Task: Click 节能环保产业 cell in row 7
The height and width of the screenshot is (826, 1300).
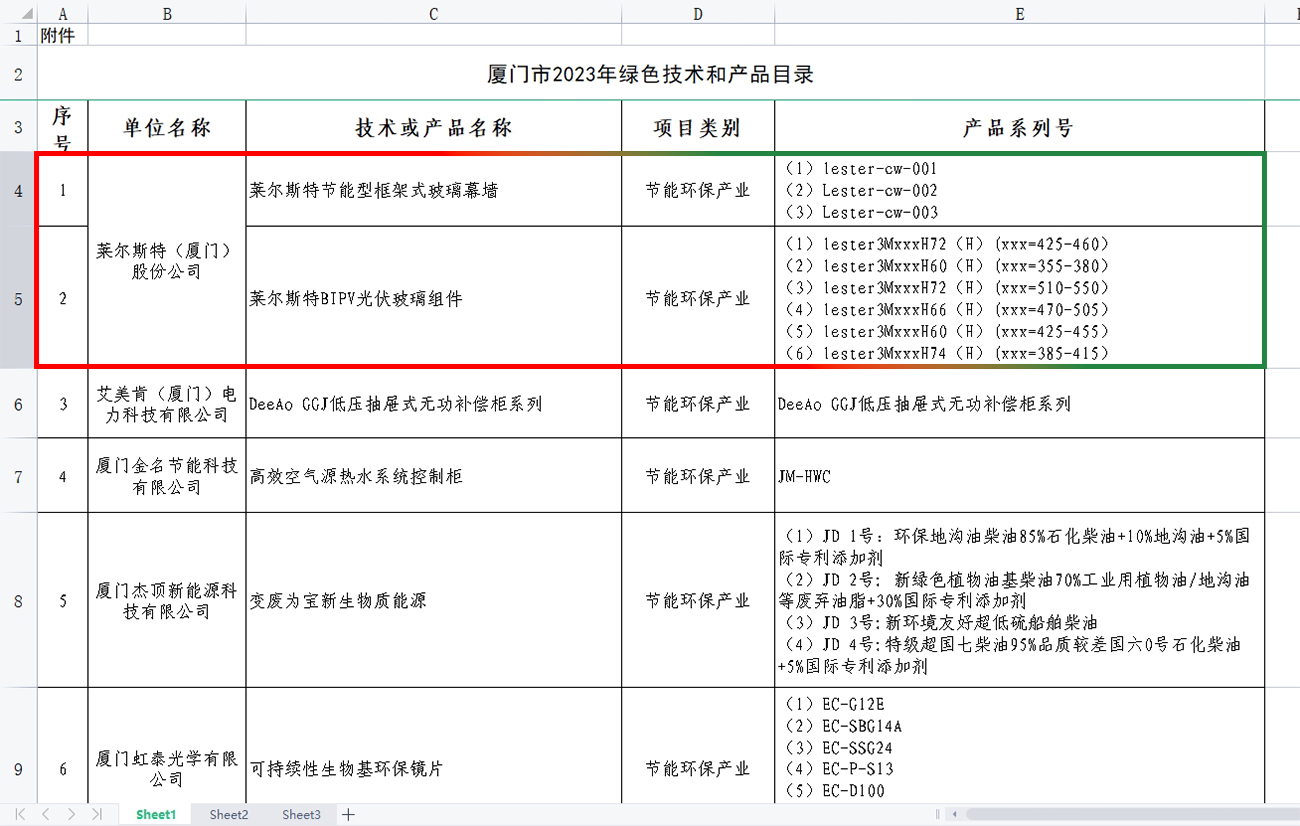Action: [697, 476]
